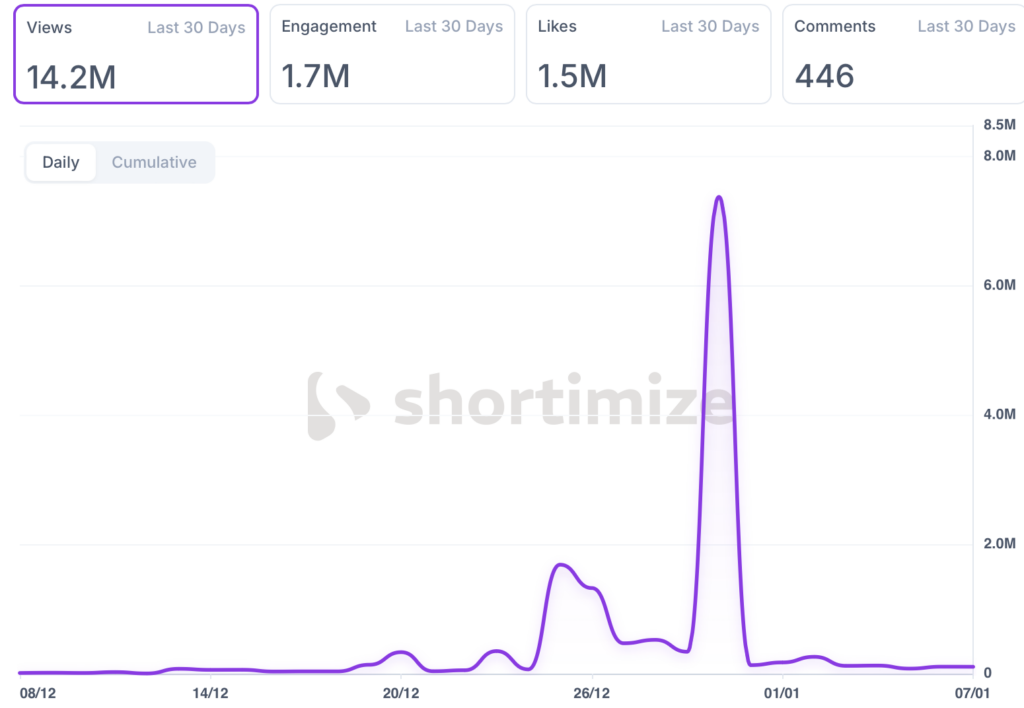Click the Shortimize logo icon watermark
This screenshot has width=1024, height=708.
[x=336, y=406]
